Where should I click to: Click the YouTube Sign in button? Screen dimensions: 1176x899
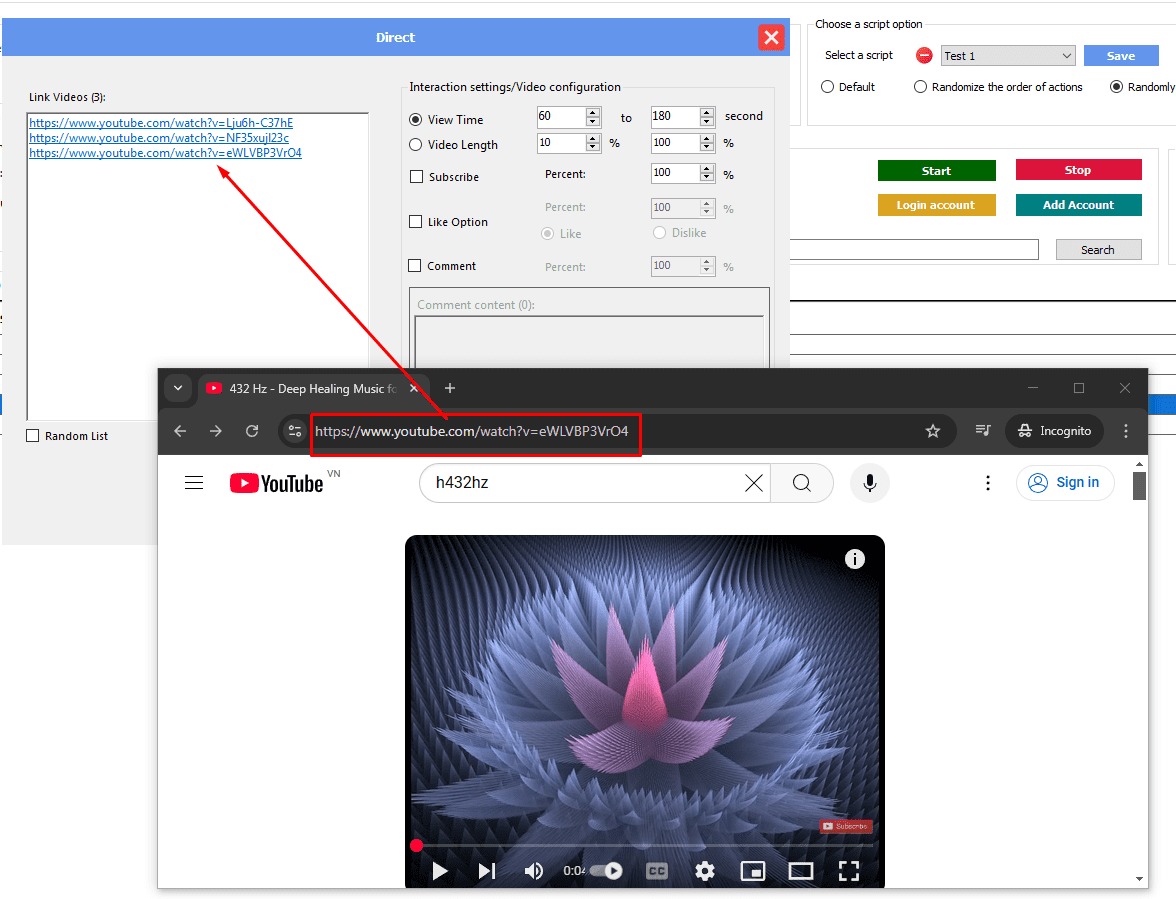(1065, 483)
